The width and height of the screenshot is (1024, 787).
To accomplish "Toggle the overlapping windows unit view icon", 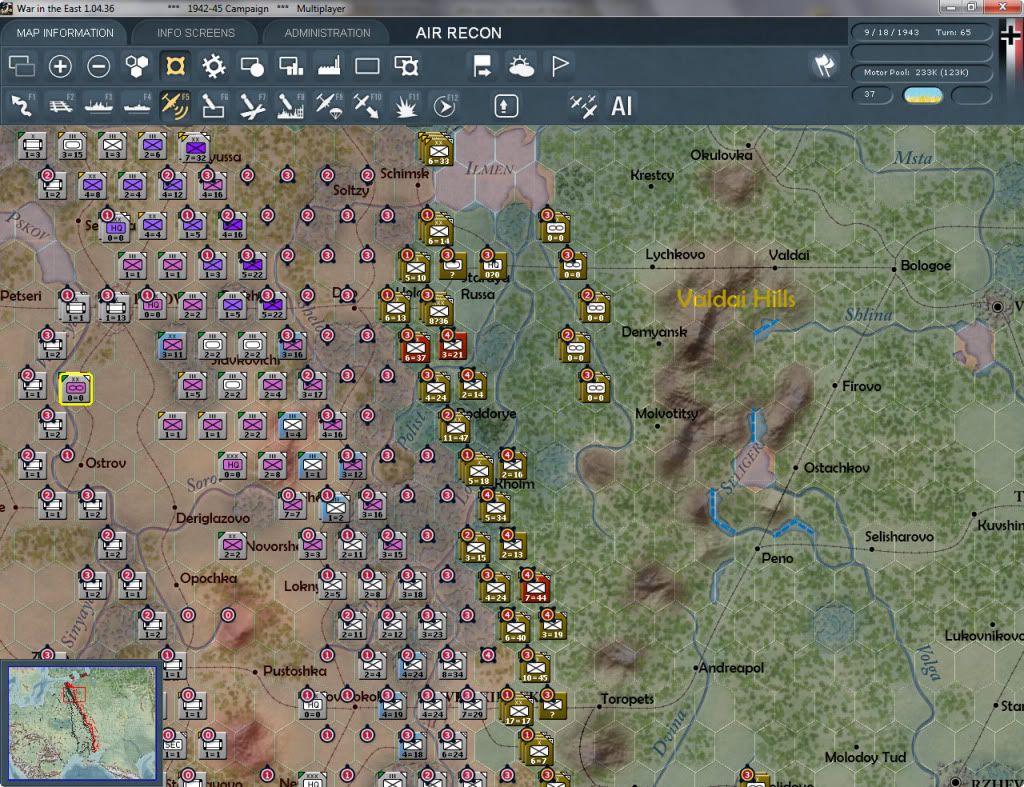I will point(22,66).
